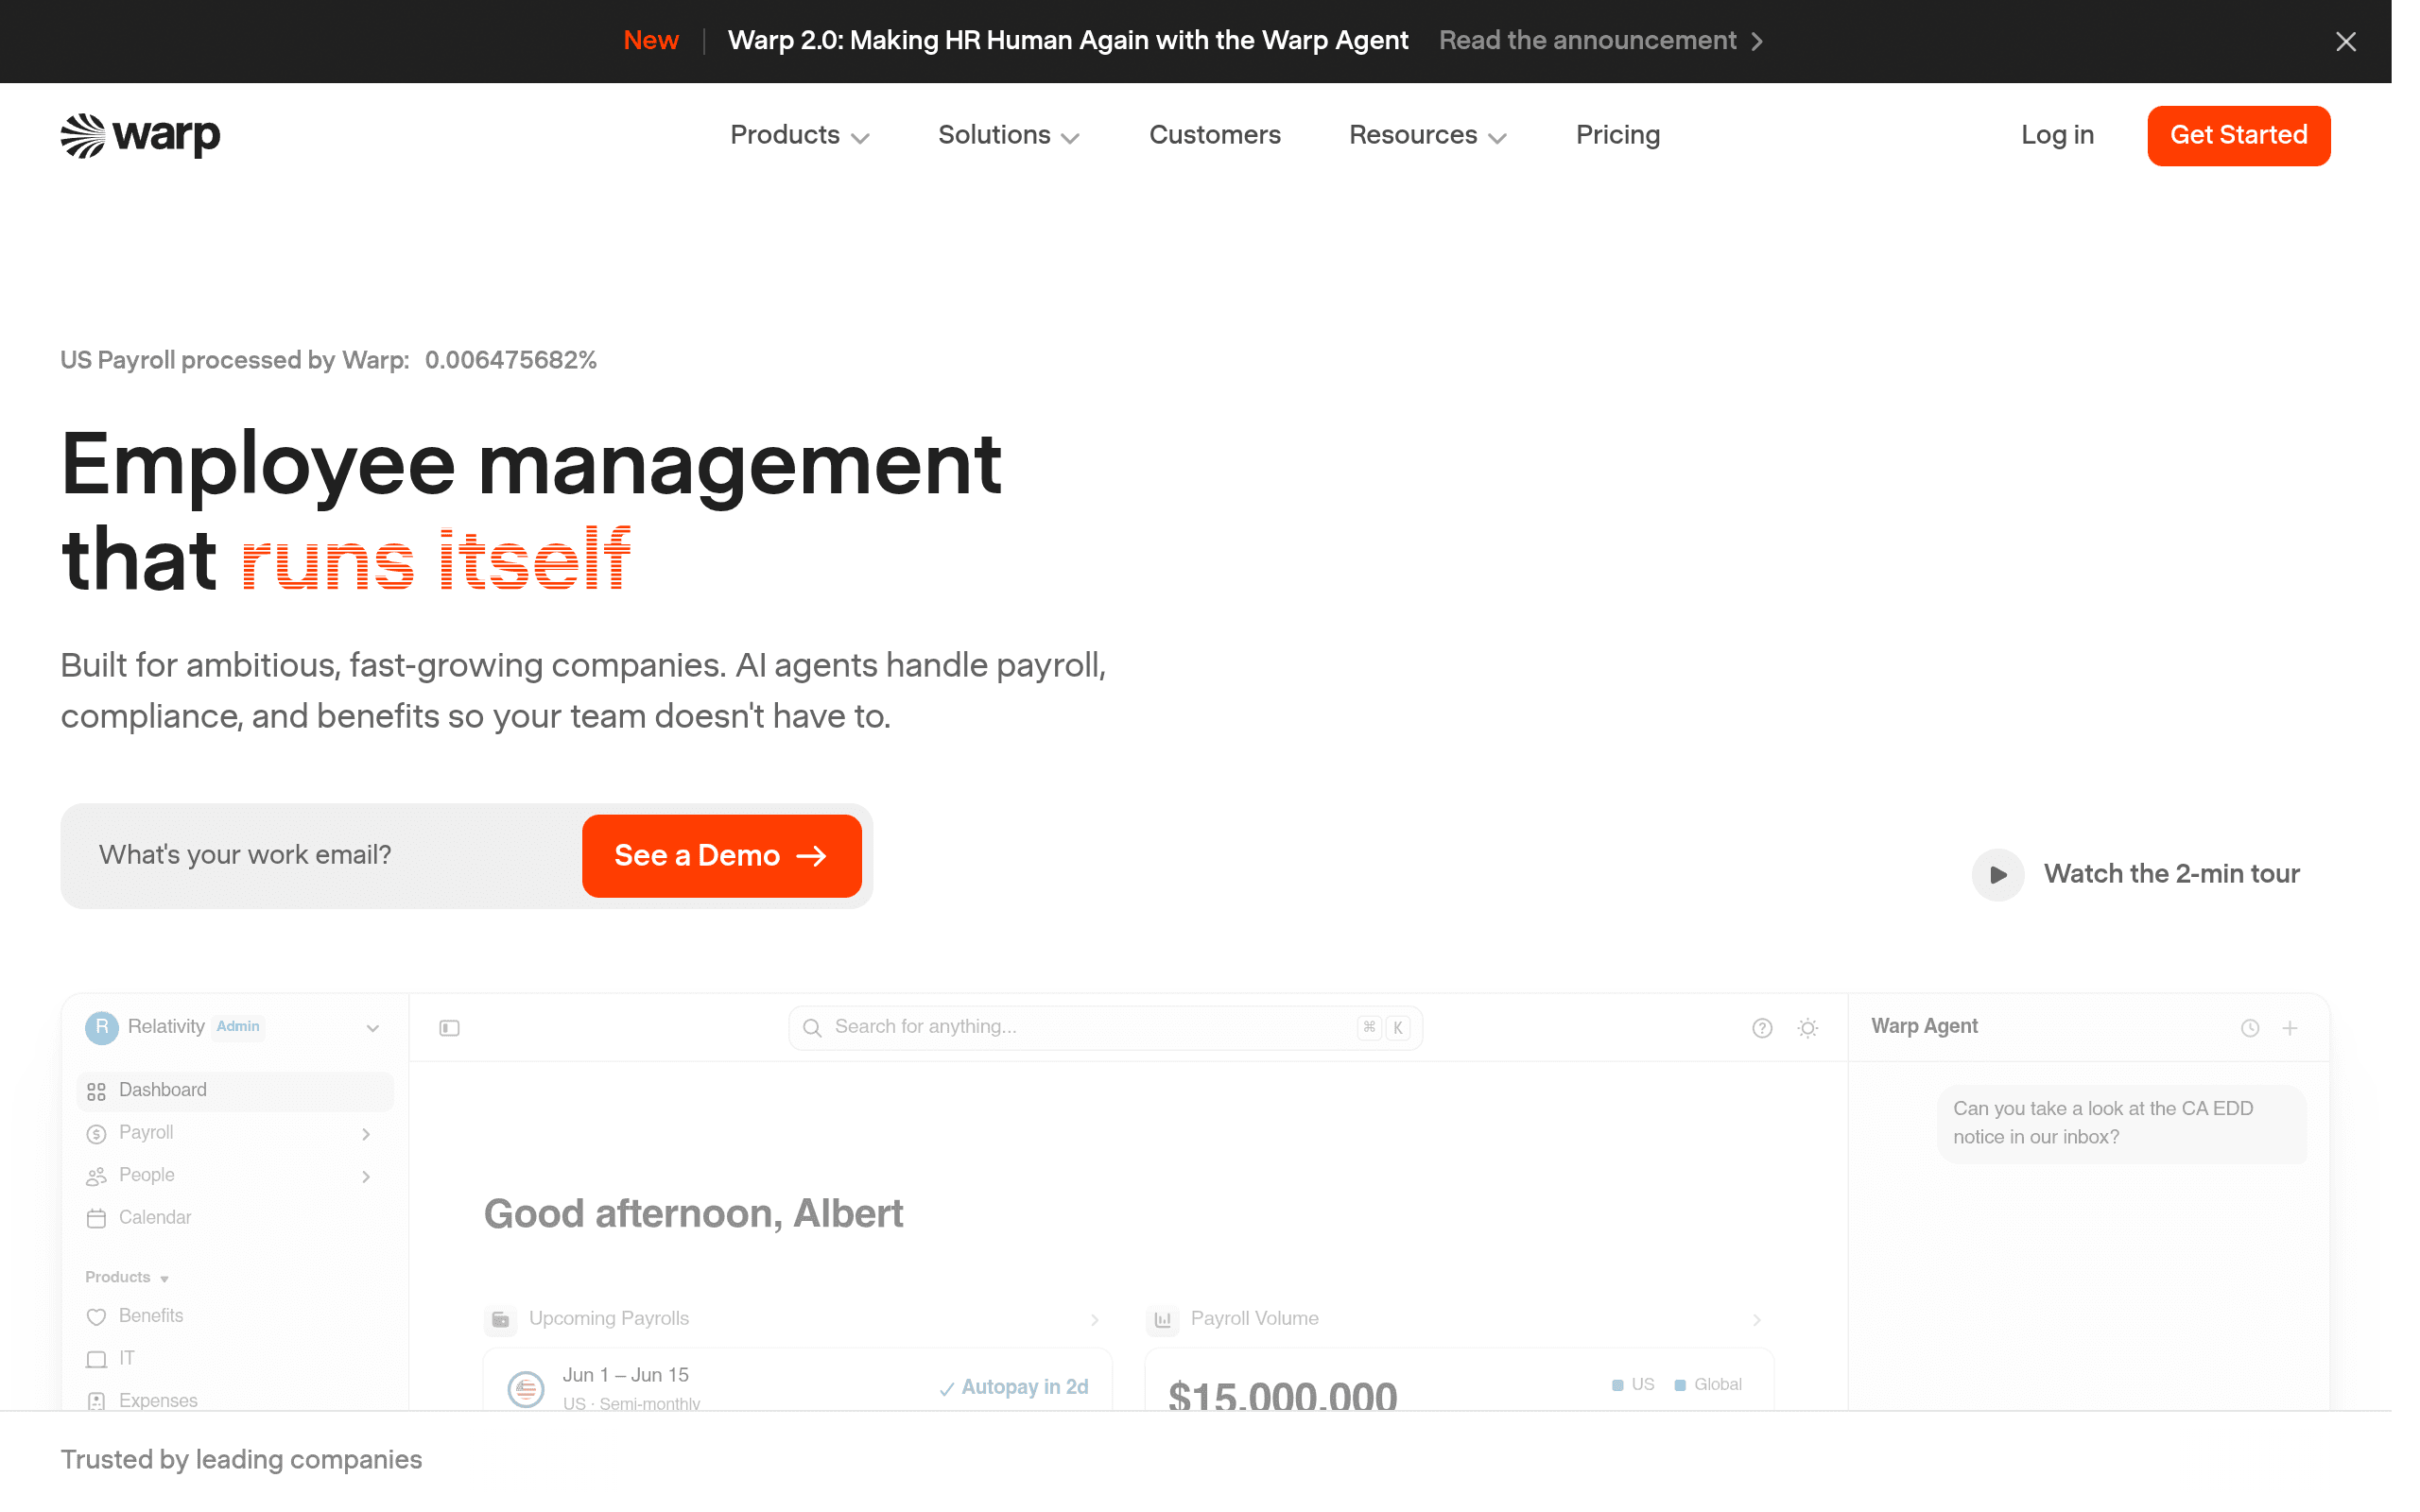The image size is (2420, 1512).
Task: Open the Customers page
Action: pyautogui.click(x=1214, y=135)
